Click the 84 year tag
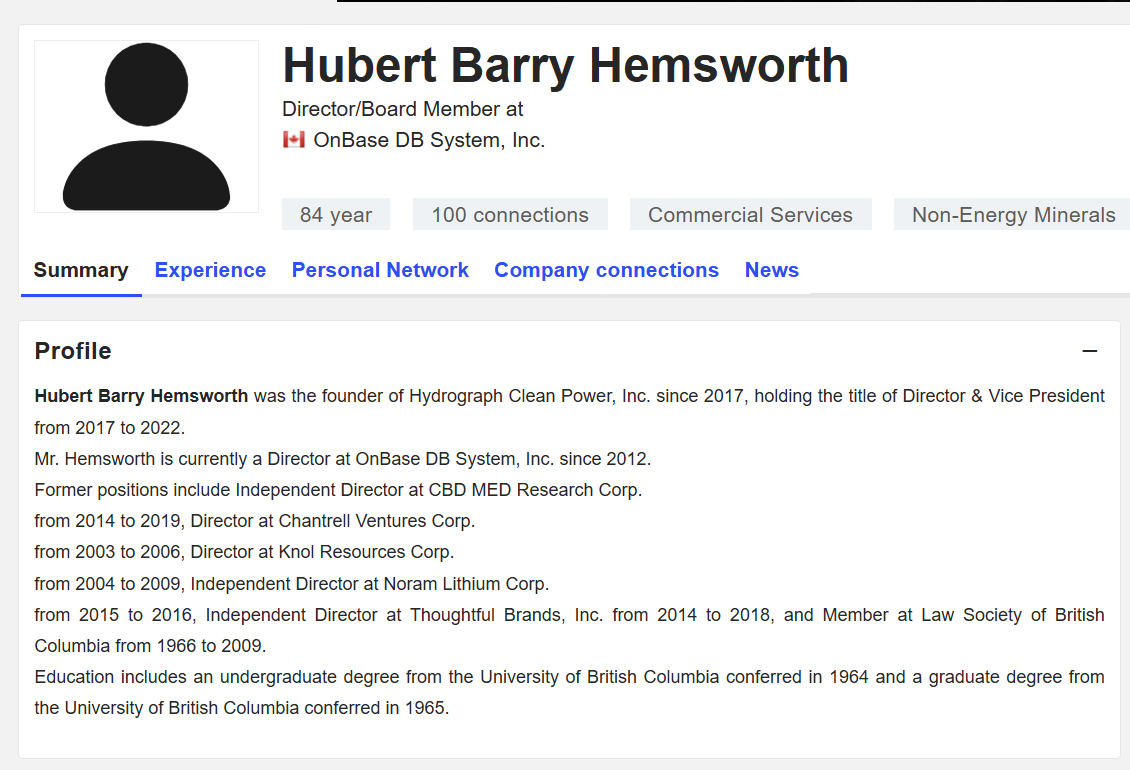 tap(336, 214)
